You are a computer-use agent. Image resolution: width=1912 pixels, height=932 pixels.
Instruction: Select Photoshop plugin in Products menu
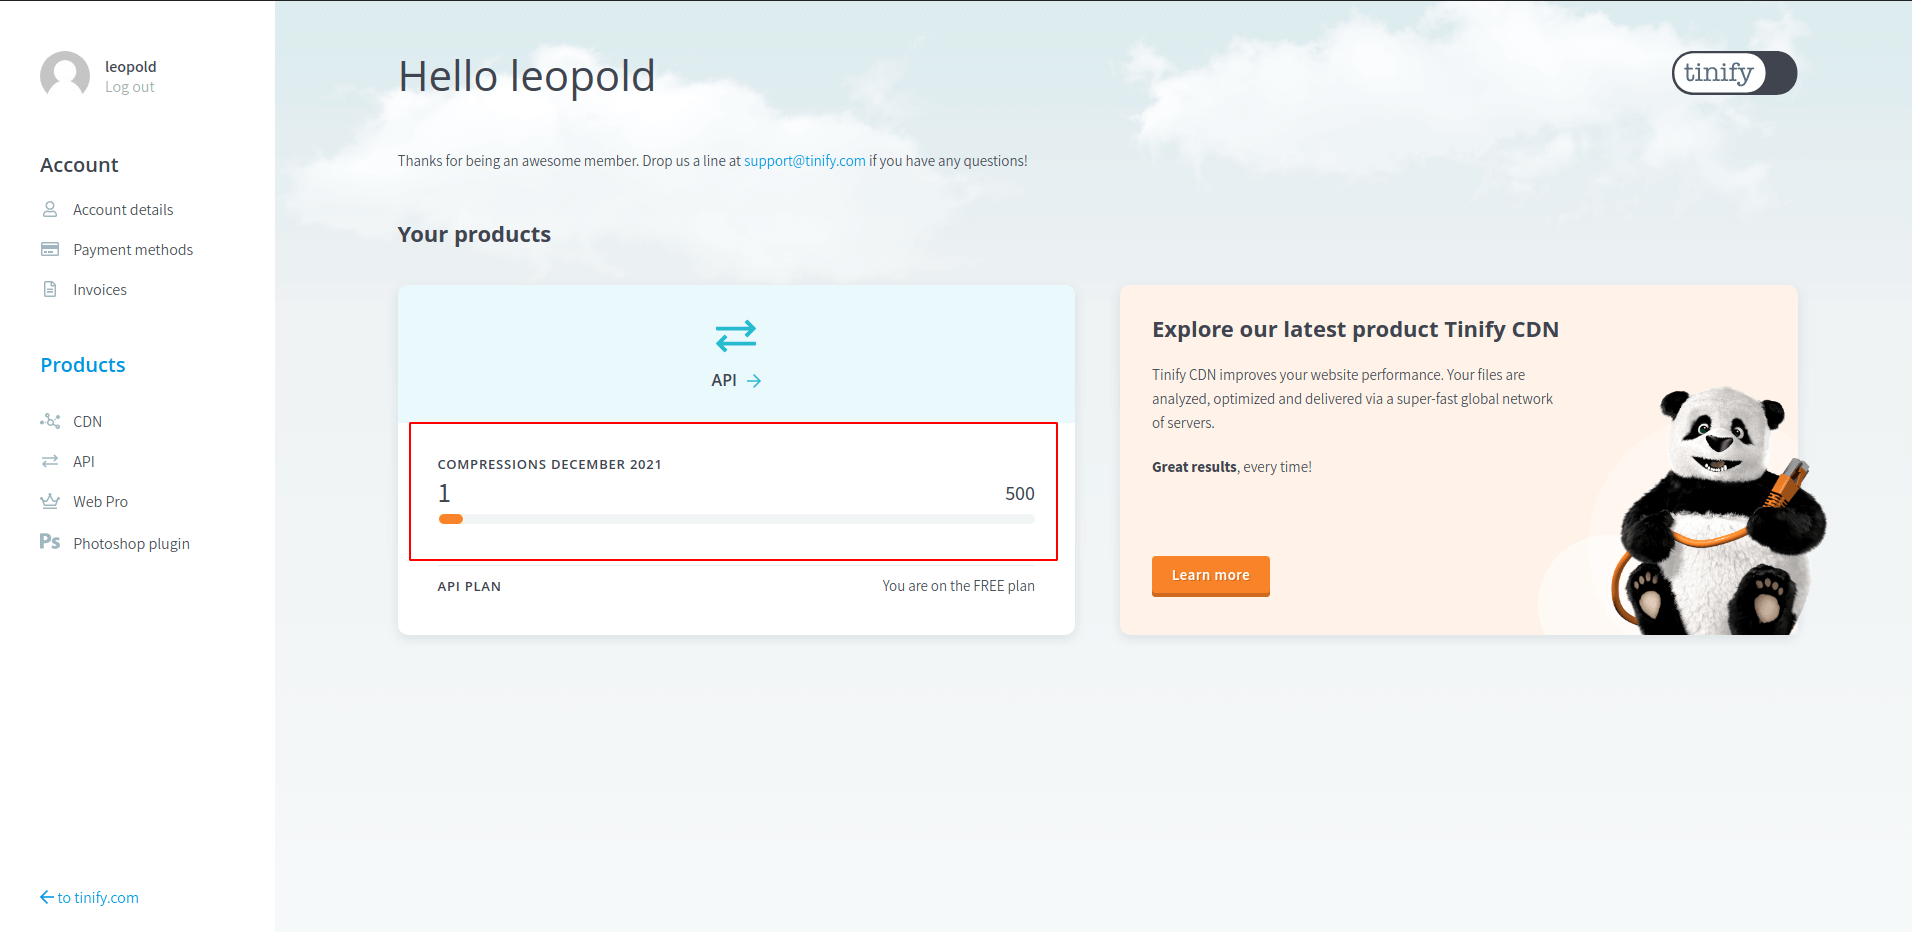click(131, 543)
